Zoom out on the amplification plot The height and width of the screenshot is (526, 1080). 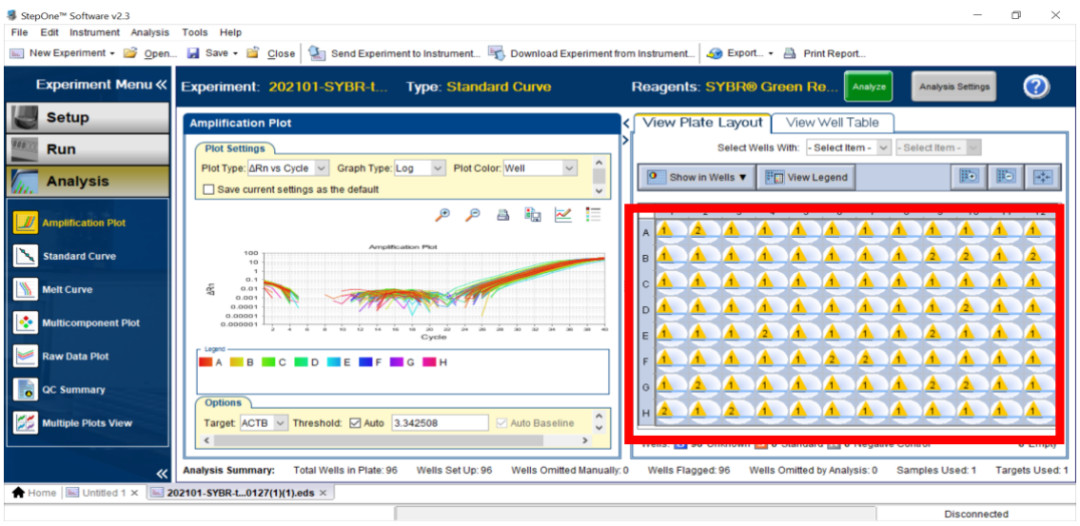(473, 214)
